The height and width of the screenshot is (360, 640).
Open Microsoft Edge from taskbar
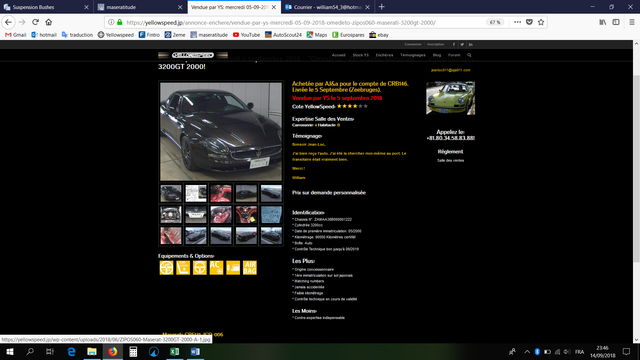coord(71,351)
